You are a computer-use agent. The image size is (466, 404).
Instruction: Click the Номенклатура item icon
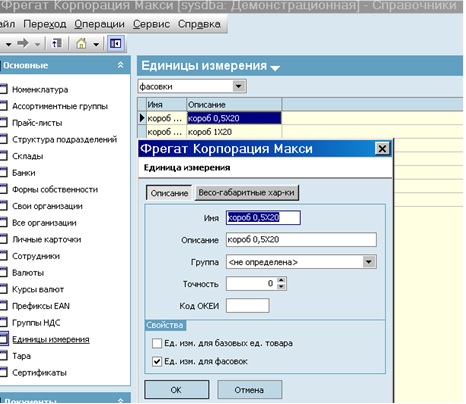(x=3, y=89)
